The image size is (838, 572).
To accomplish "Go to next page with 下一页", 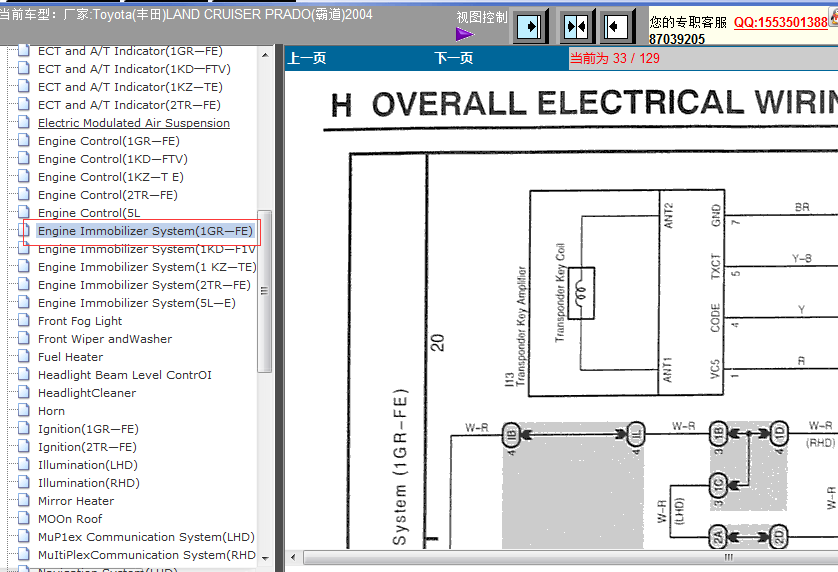I will pos(453,58).
